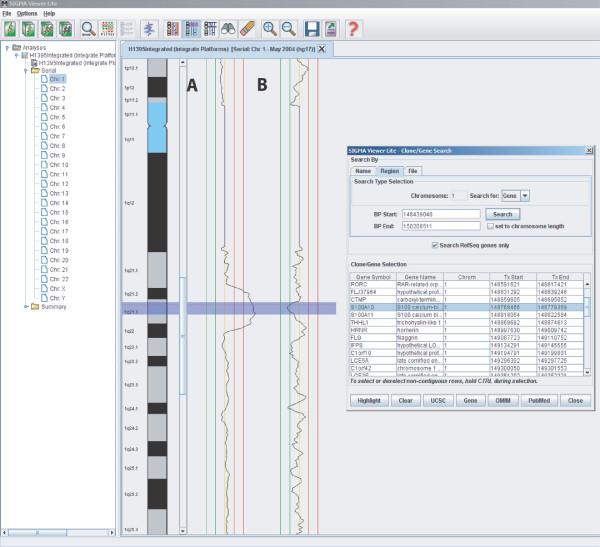Open the Help menu
This screenshot has height=547, width=600.
tap(49, 13)
